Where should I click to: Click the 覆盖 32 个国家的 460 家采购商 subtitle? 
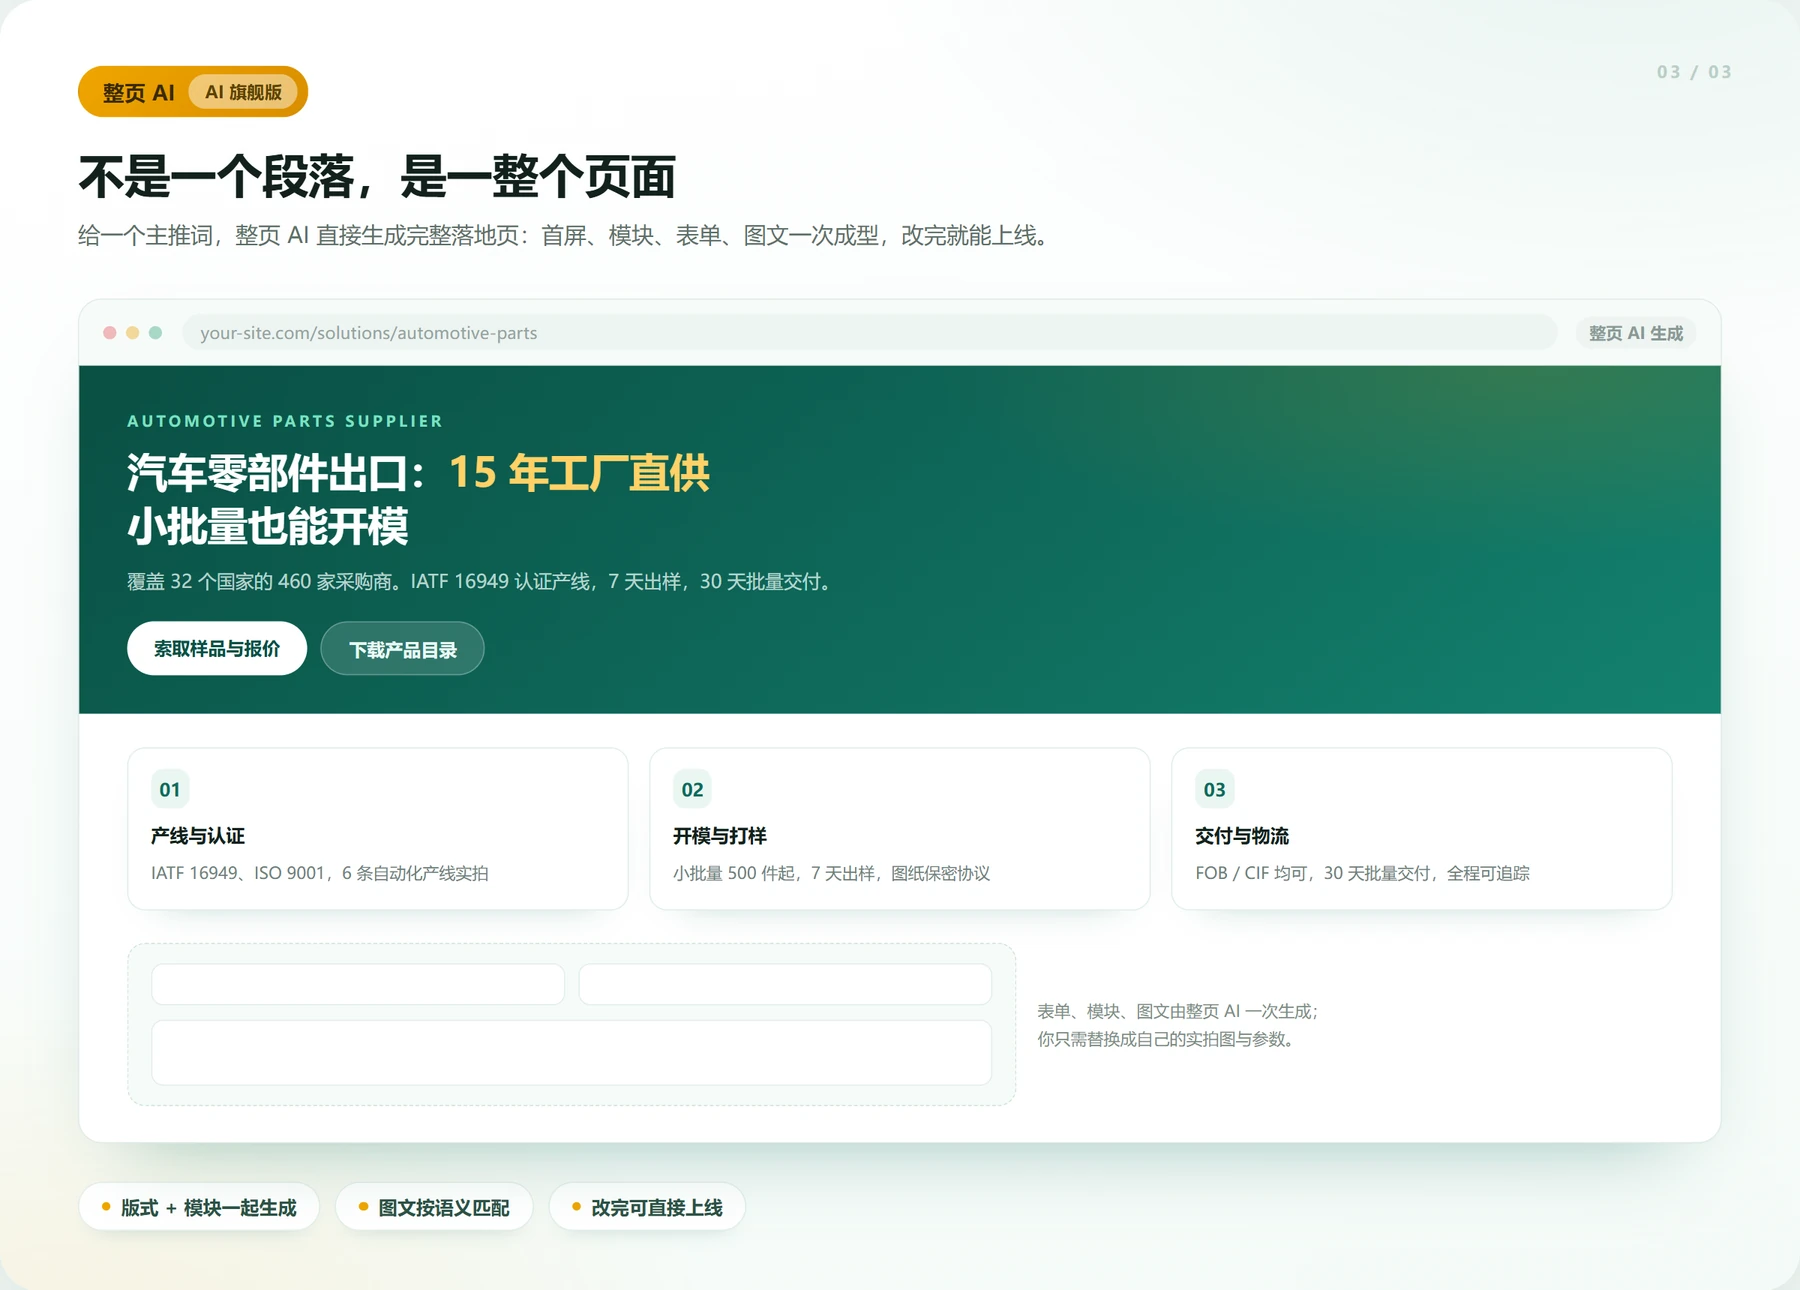pyautogui.click(x=482, y=581)
